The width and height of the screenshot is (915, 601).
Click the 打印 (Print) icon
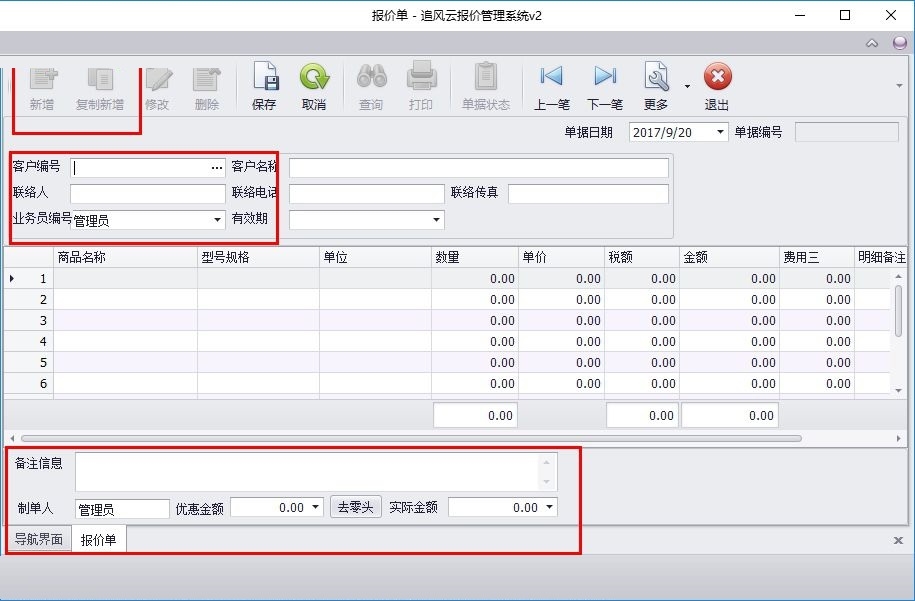pos(421,77)
